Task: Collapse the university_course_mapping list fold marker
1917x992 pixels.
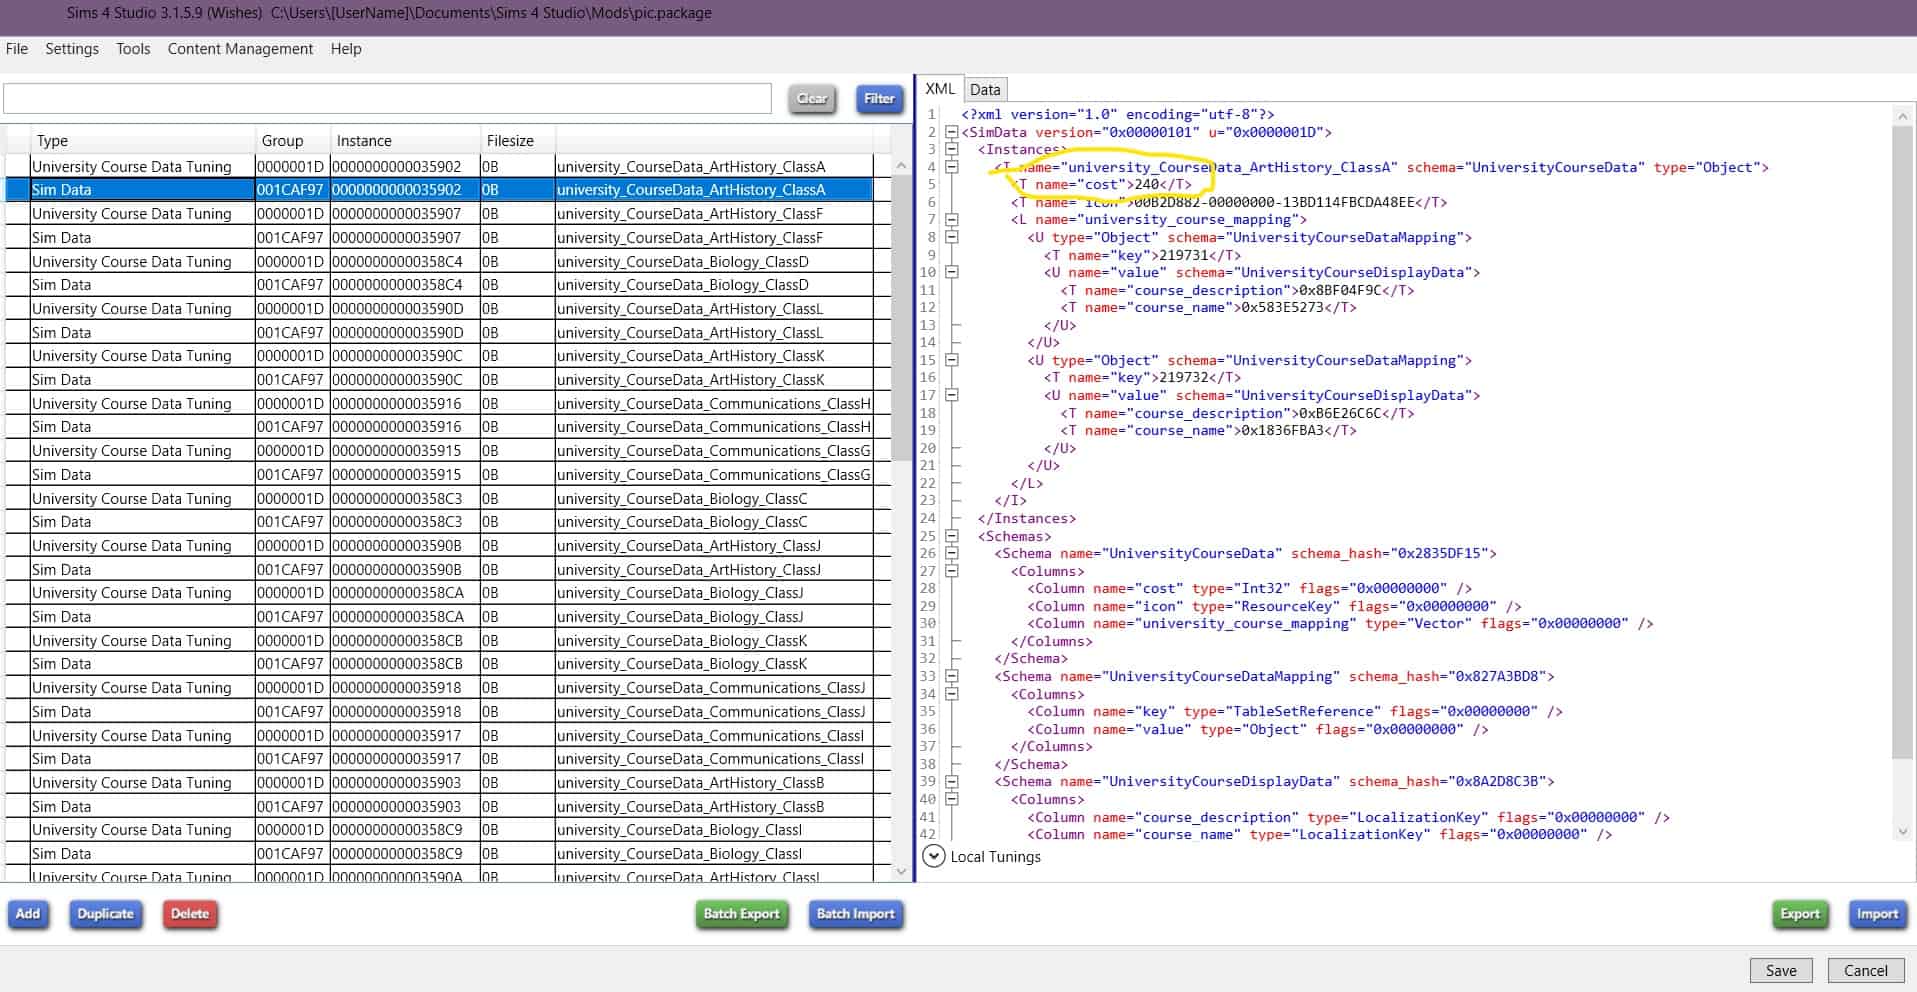Action: click(x=952, y=220)
